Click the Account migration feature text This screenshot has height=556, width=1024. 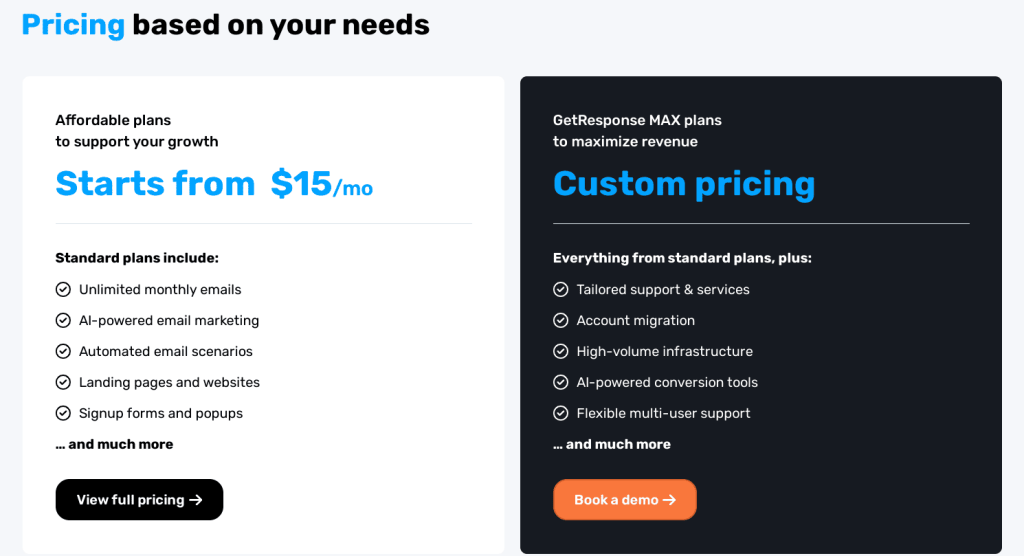click(x=635, y=321)
